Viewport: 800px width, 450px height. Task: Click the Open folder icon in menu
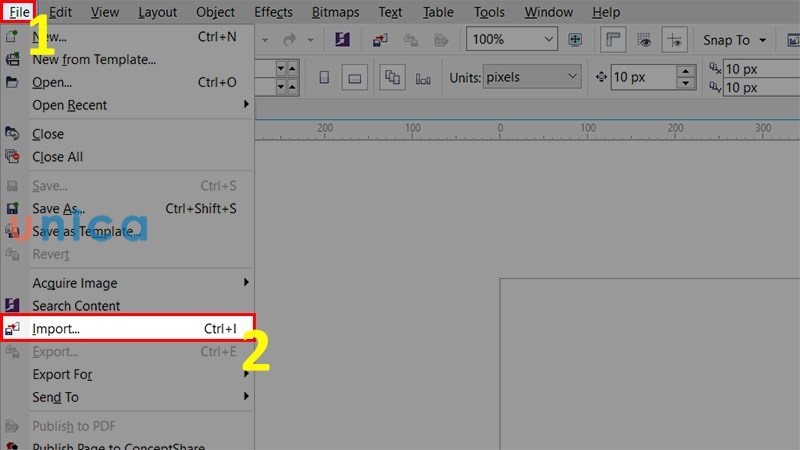tap(12, 82)
